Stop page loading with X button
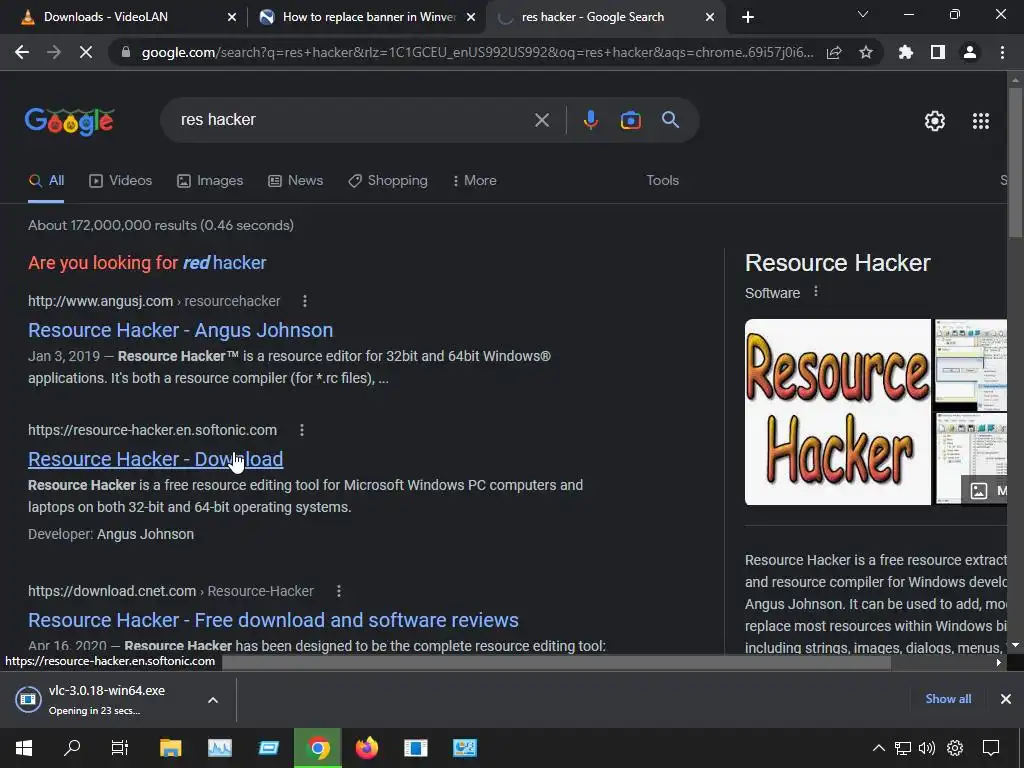1024x768 pixels. pyautogui.click(x=86, y=52)
